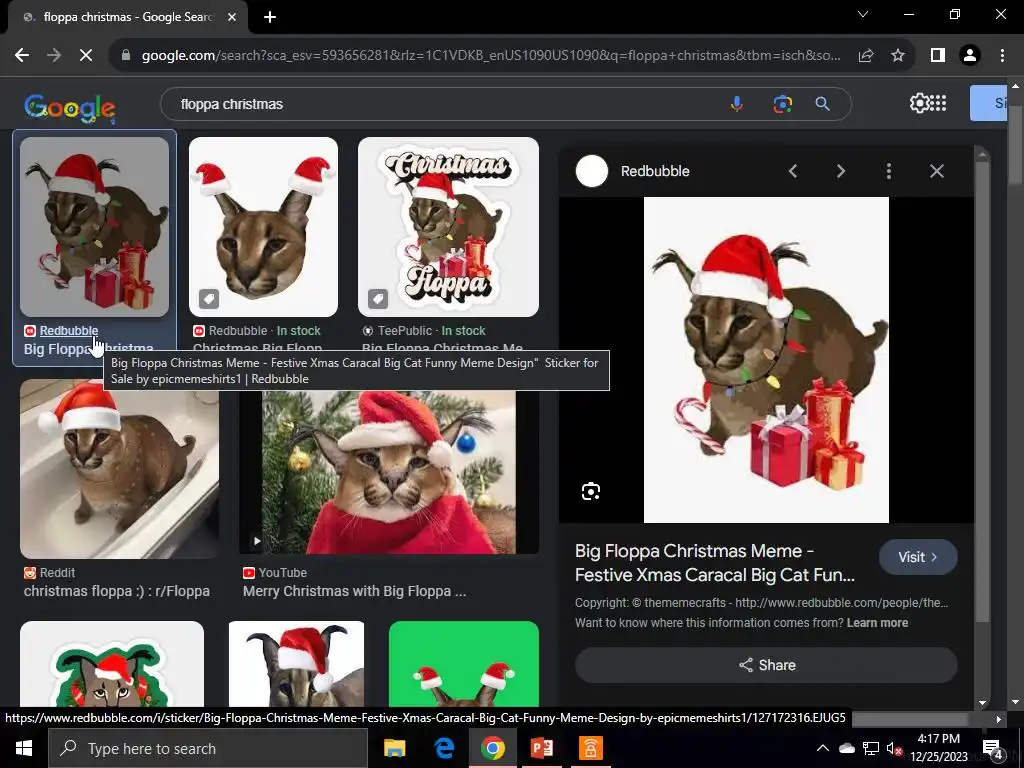Image resolution: width=1024 pixels, height=768 pixels.
Task: Open the Learn more link
Action: pos(877,623)
